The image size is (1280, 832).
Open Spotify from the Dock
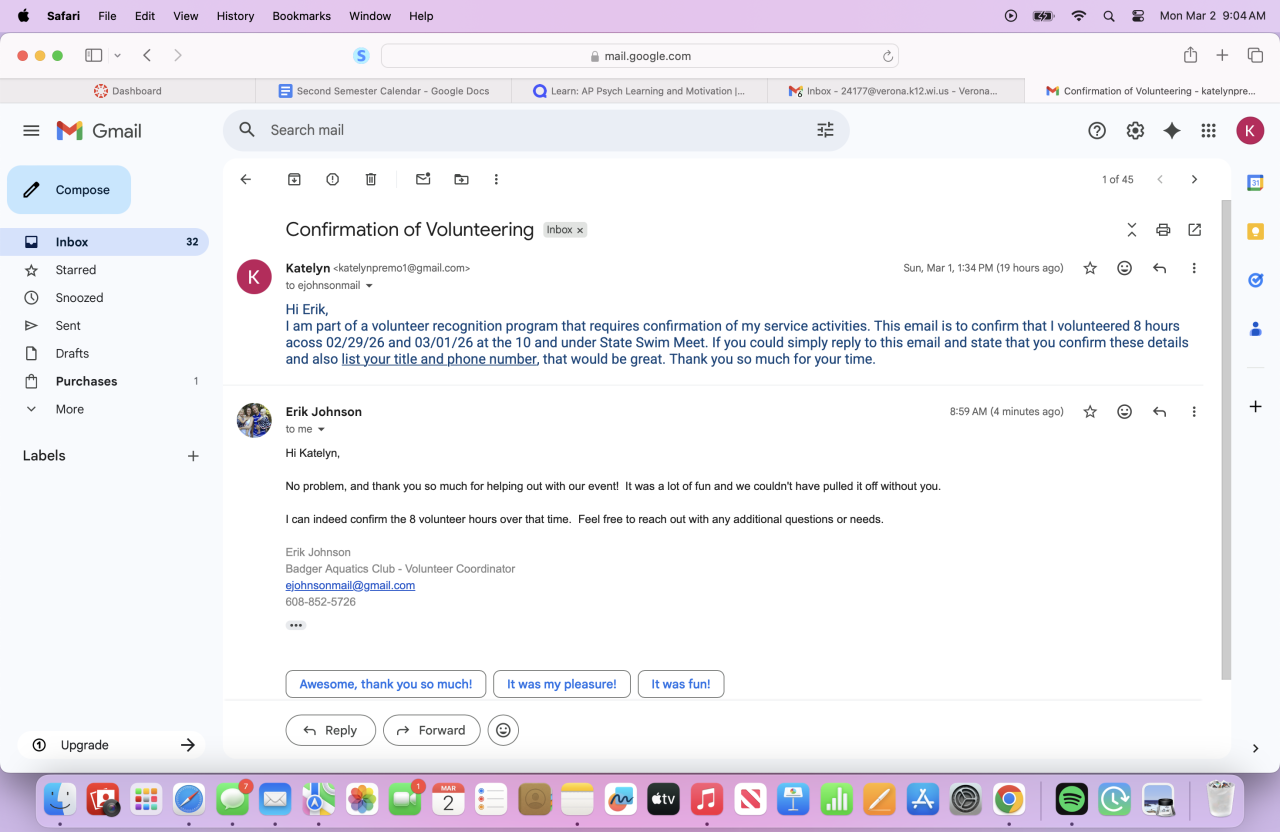coord(1071,799)
